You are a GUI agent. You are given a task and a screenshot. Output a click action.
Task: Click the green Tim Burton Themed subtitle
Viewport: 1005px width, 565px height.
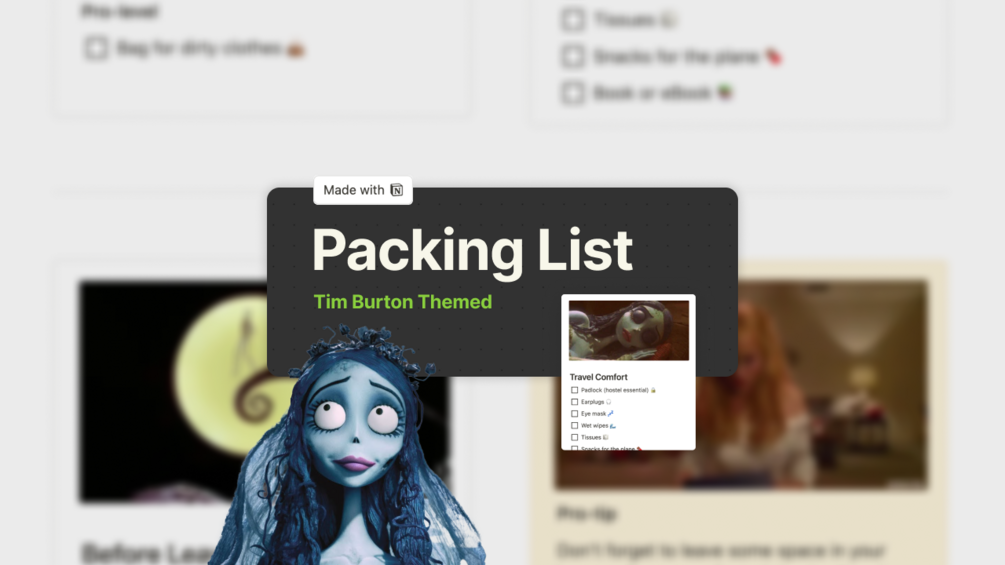[x=403, y=302]
